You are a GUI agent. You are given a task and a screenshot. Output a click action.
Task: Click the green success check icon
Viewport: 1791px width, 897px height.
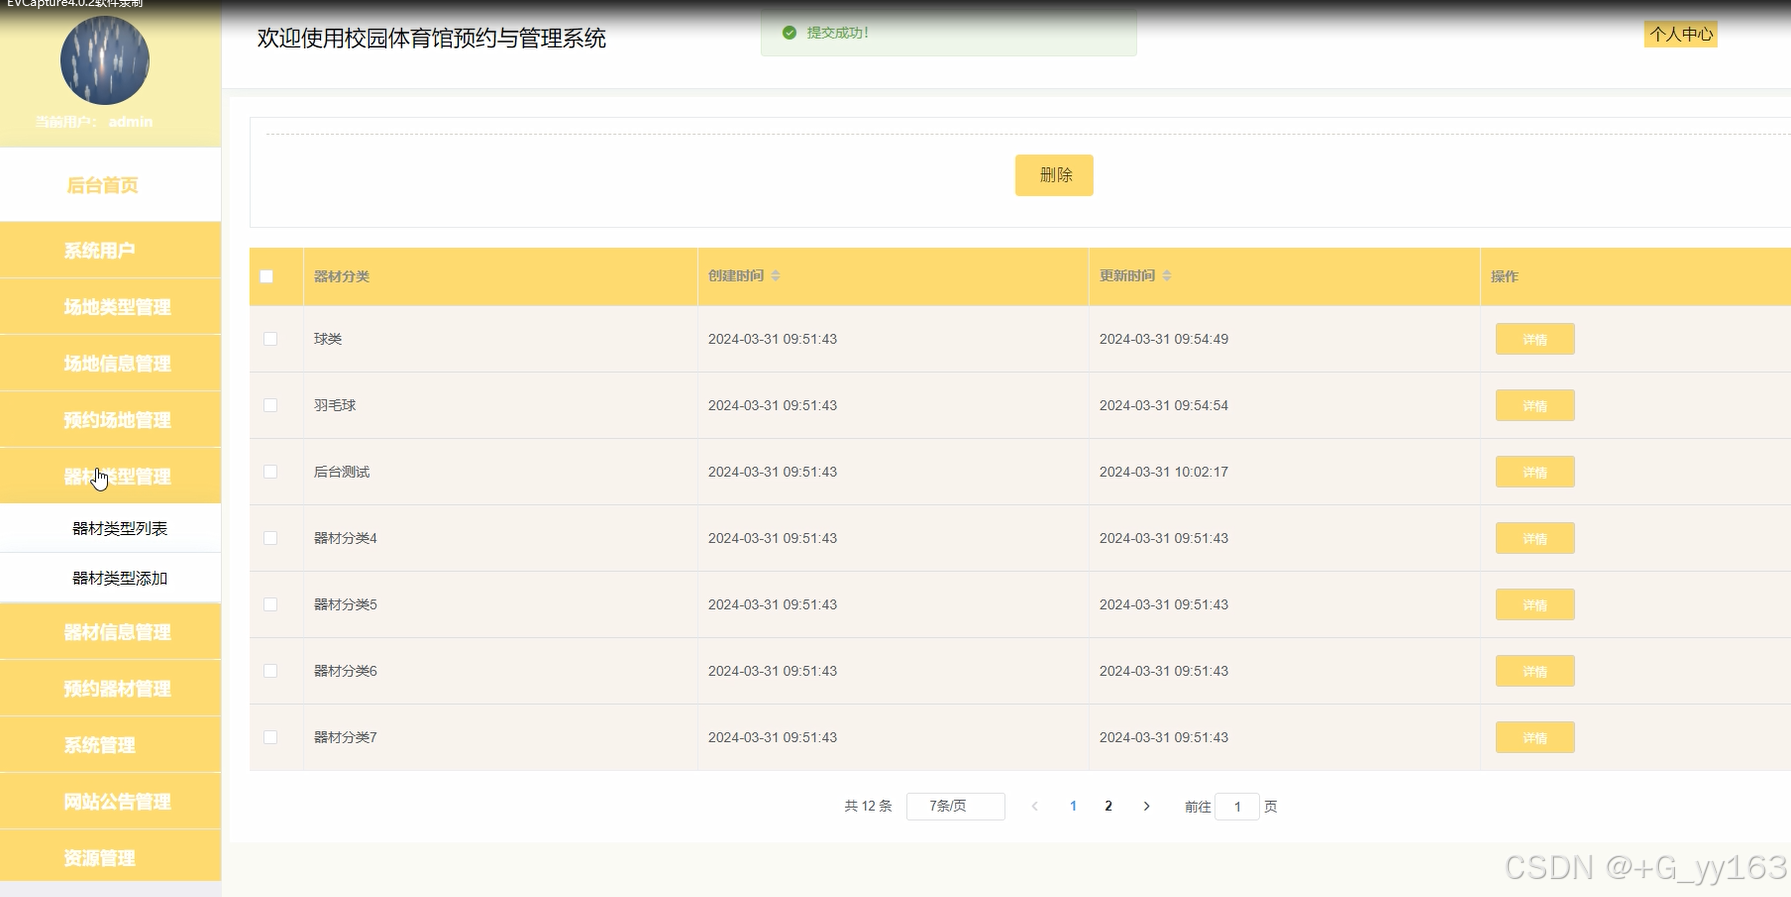click(789, 33)
